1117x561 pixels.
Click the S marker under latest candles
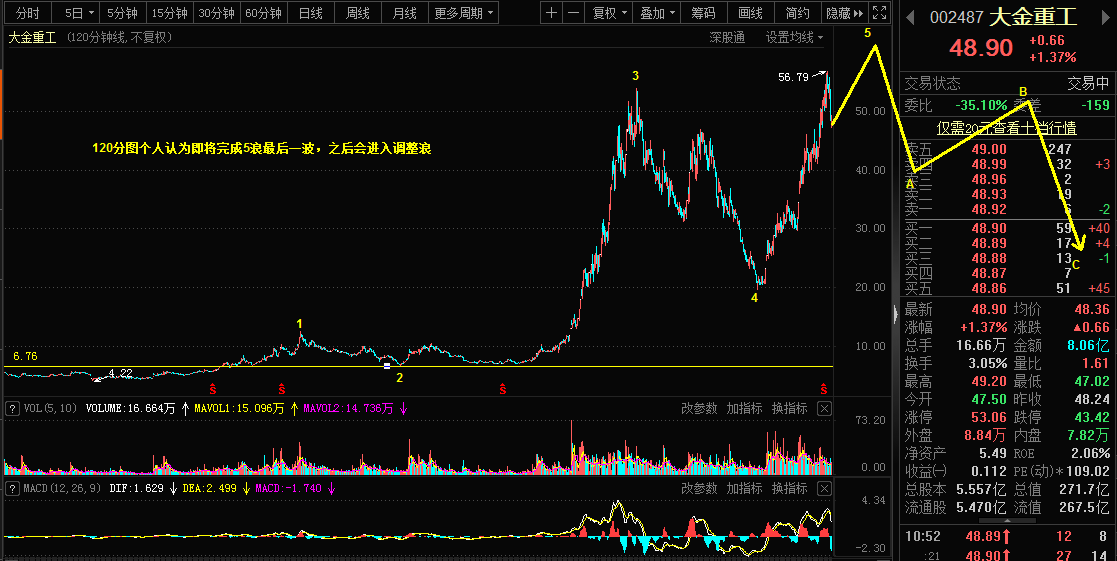(824, 389)
